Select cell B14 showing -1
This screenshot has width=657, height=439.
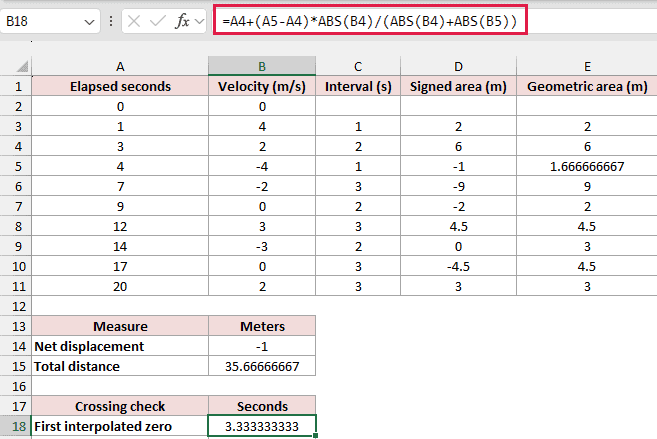[262, 346]
